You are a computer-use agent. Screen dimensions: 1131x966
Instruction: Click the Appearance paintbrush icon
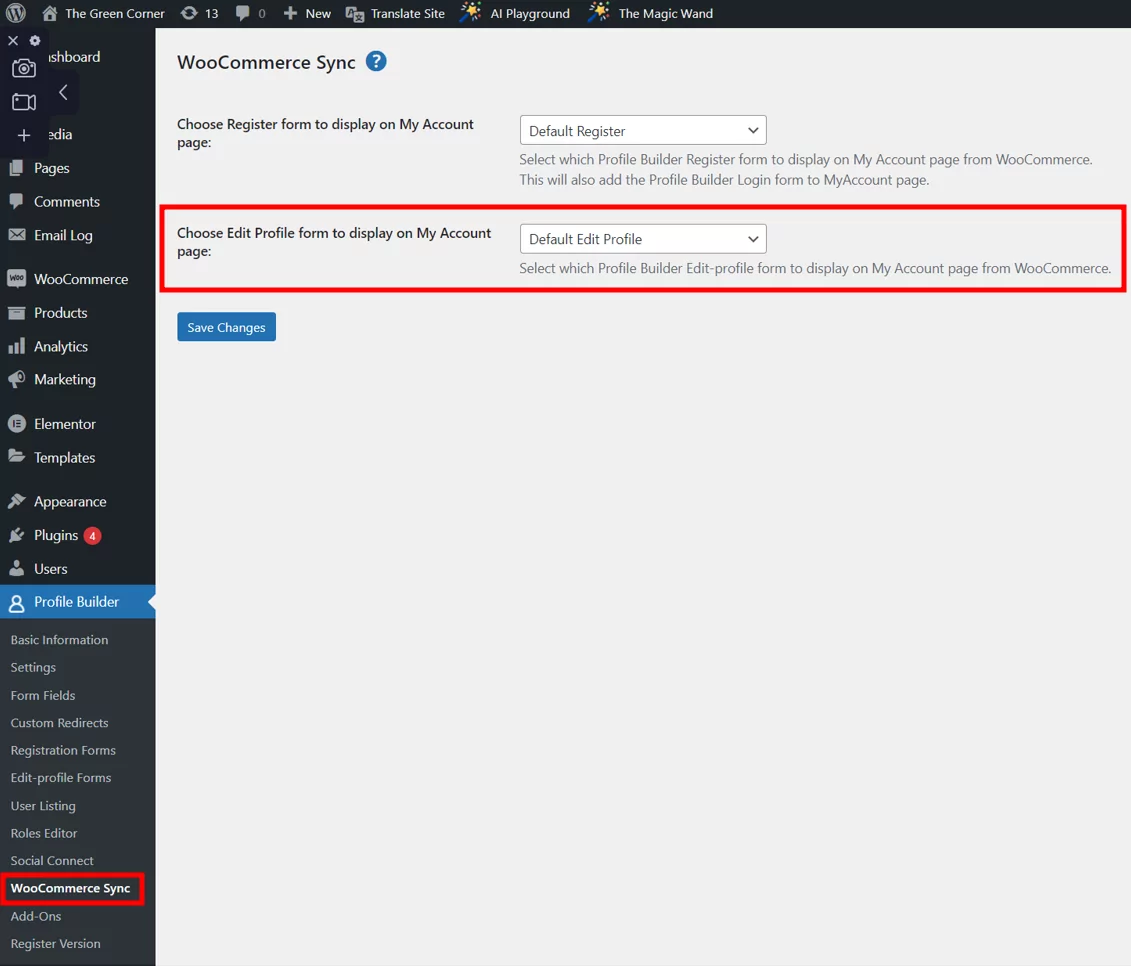pos(16,501)
